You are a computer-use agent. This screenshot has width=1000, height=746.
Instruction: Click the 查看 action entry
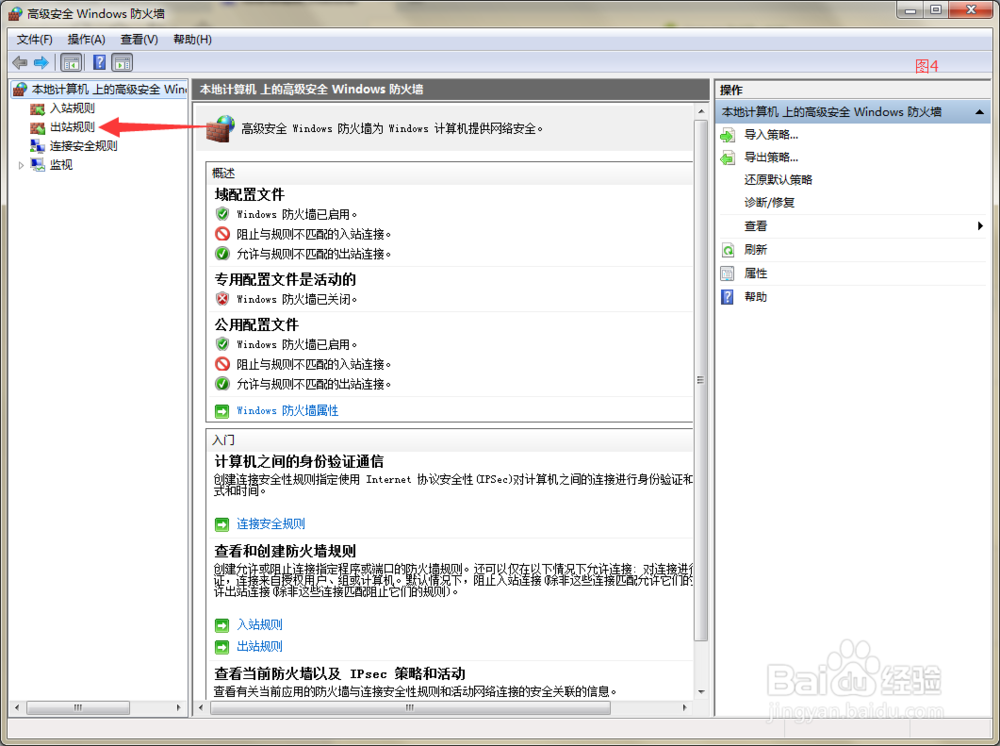pyautogui.click(x=756, y=226)
